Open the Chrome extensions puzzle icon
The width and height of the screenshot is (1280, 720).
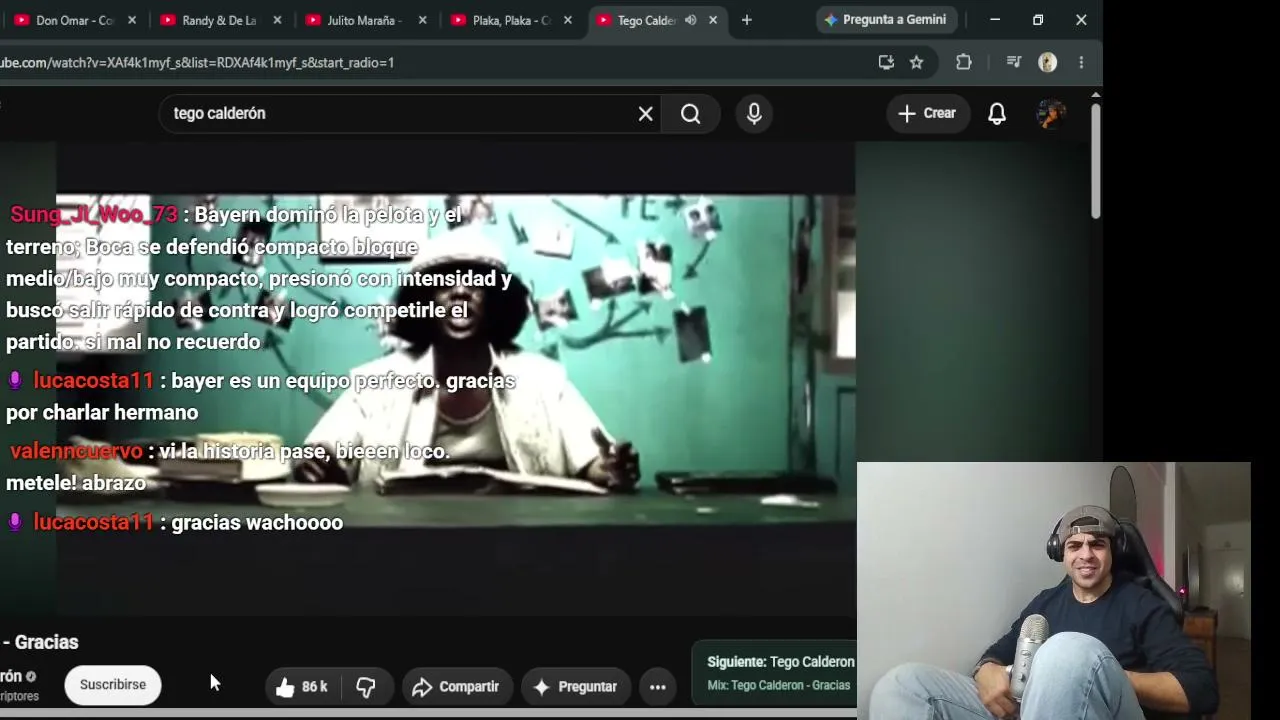pos(964,62)
